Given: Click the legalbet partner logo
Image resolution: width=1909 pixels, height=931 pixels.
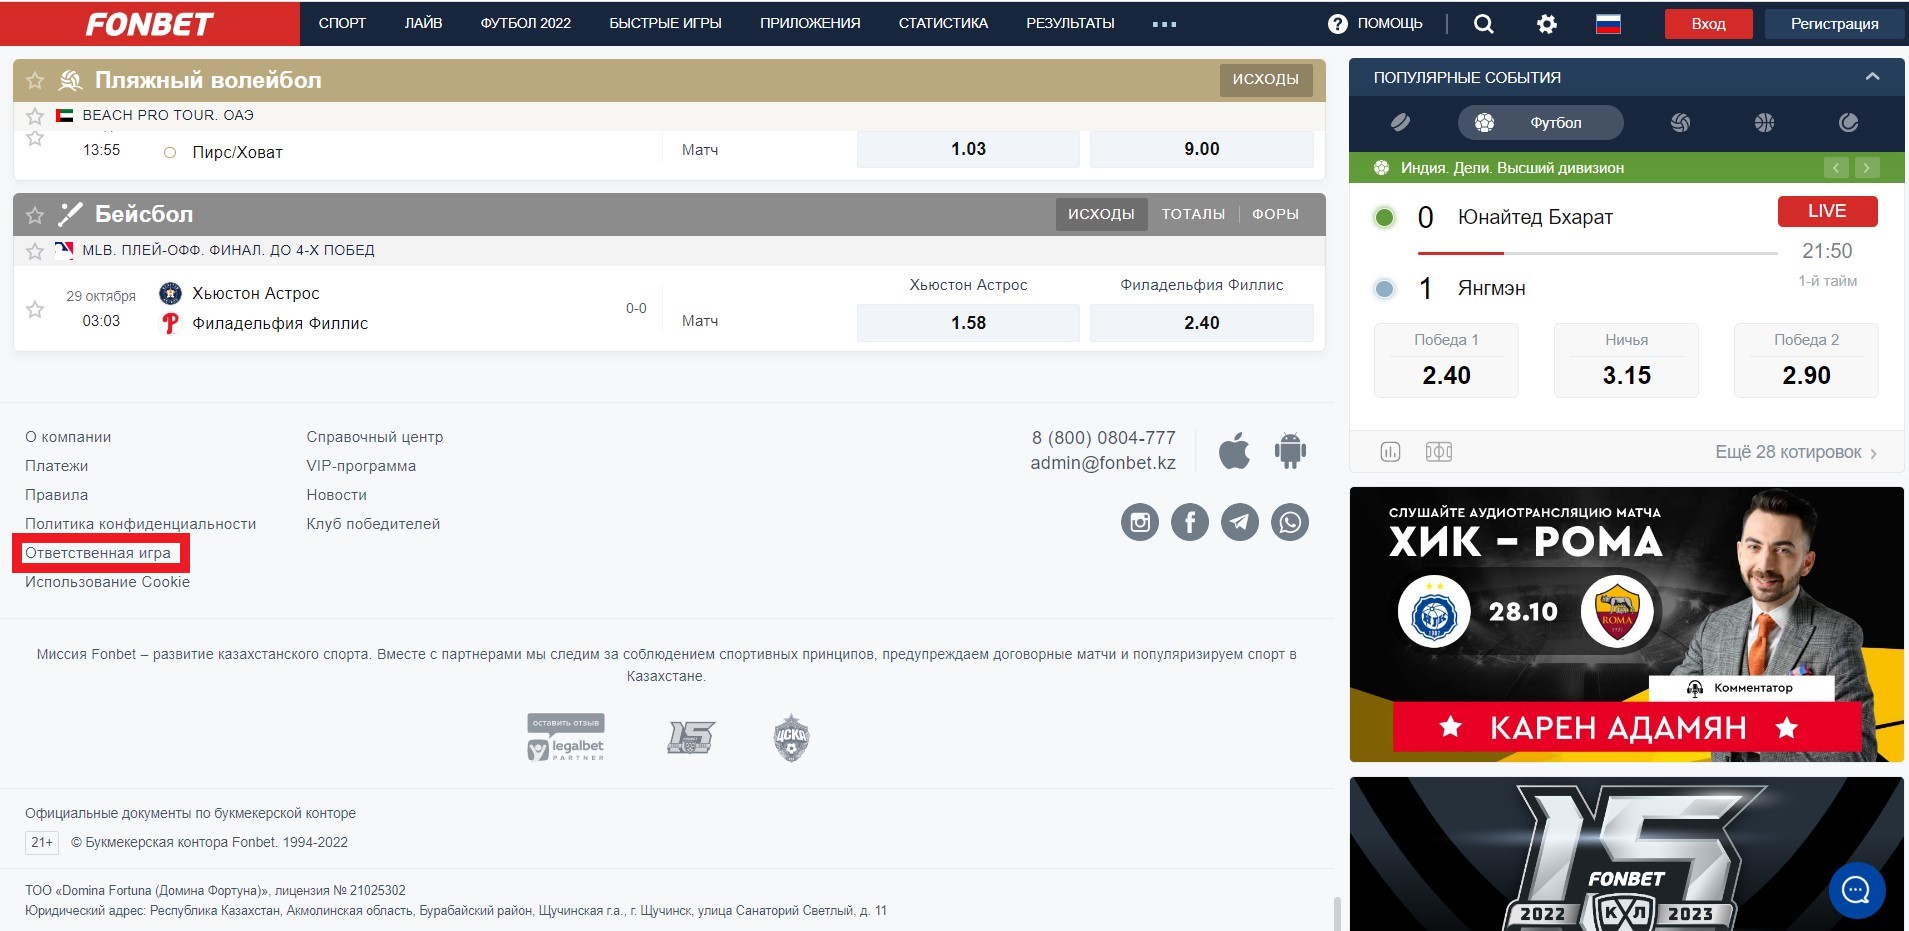Looking at the screenshot, I should [566, 738].
